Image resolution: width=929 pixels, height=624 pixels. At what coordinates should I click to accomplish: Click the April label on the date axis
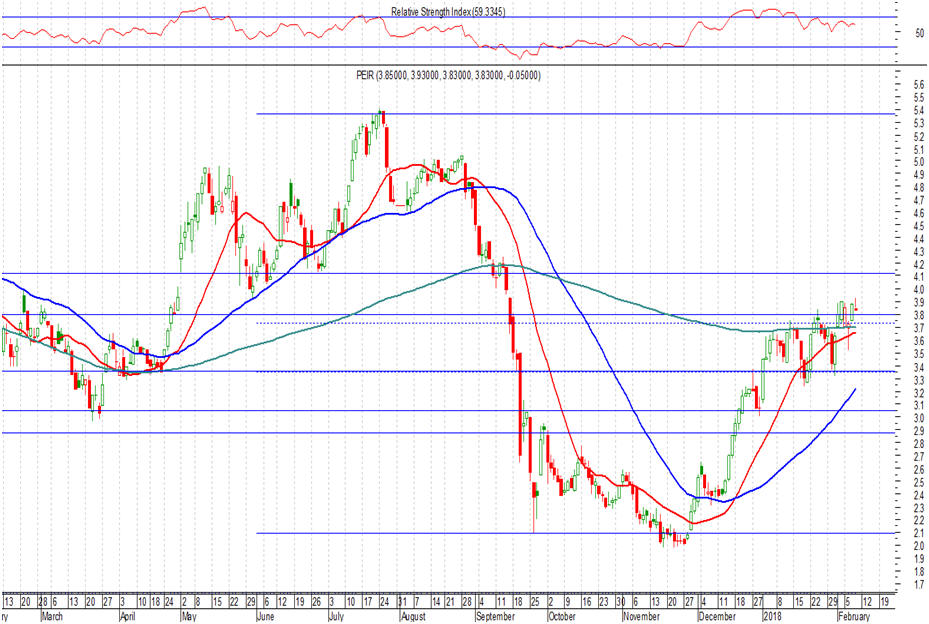[x=127, y=616]
